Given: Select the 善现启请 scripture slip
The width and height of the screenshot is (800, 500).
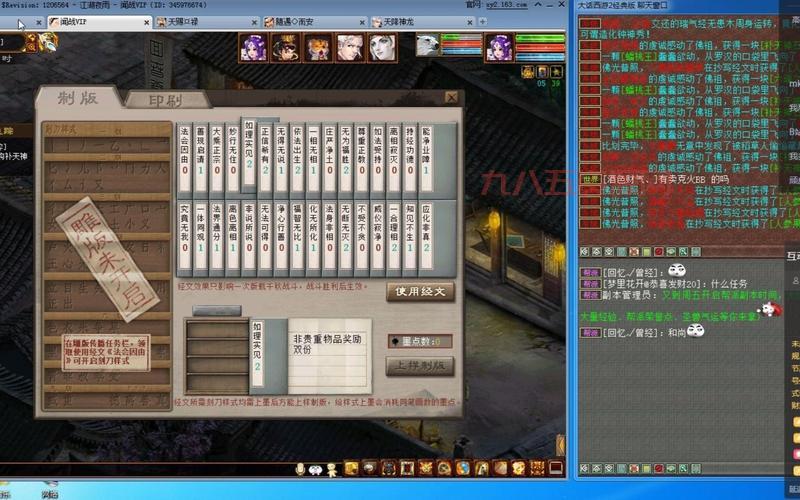Looking at the screenshot, I should coord(201,159).
